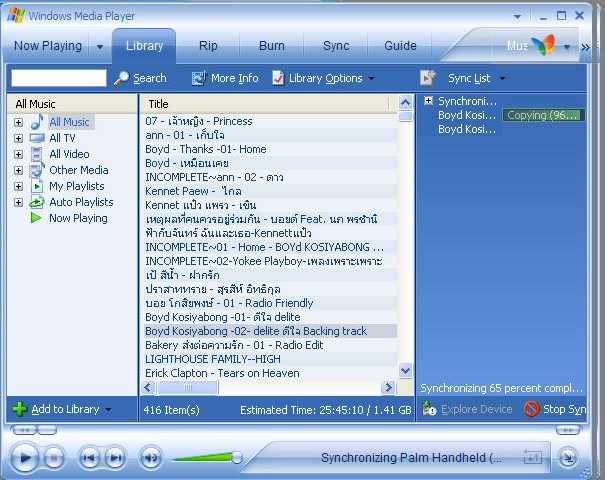The image size is (605, 480).
Task: Click the green Now Playing arrow icon
Action: click(x=36, y=218)
